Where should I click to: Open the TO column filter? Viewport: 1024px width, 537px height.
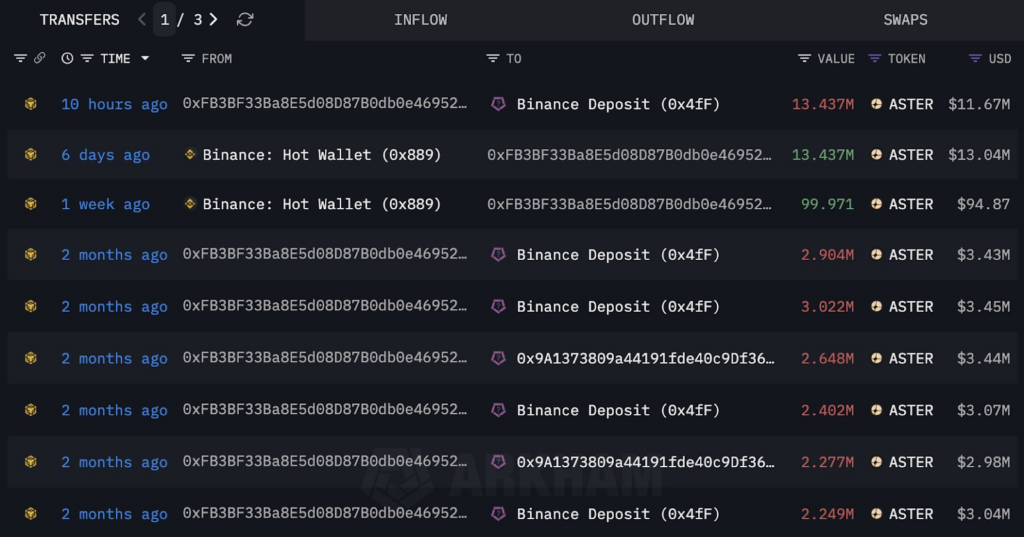(493, 59)
